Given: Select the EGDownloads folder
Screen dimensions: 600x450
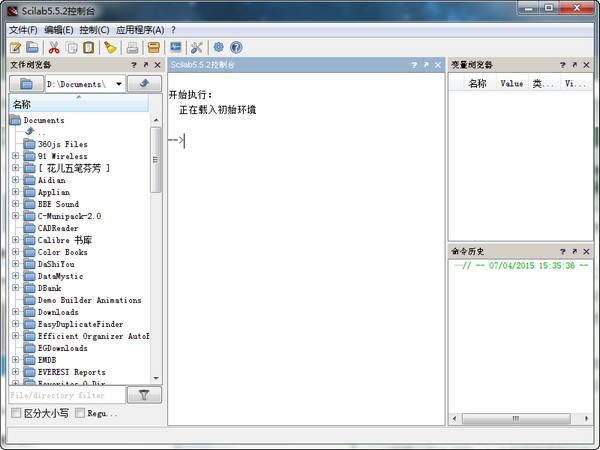Looking at the screenshot, I should pyautogui.click(x=55, y=348).
